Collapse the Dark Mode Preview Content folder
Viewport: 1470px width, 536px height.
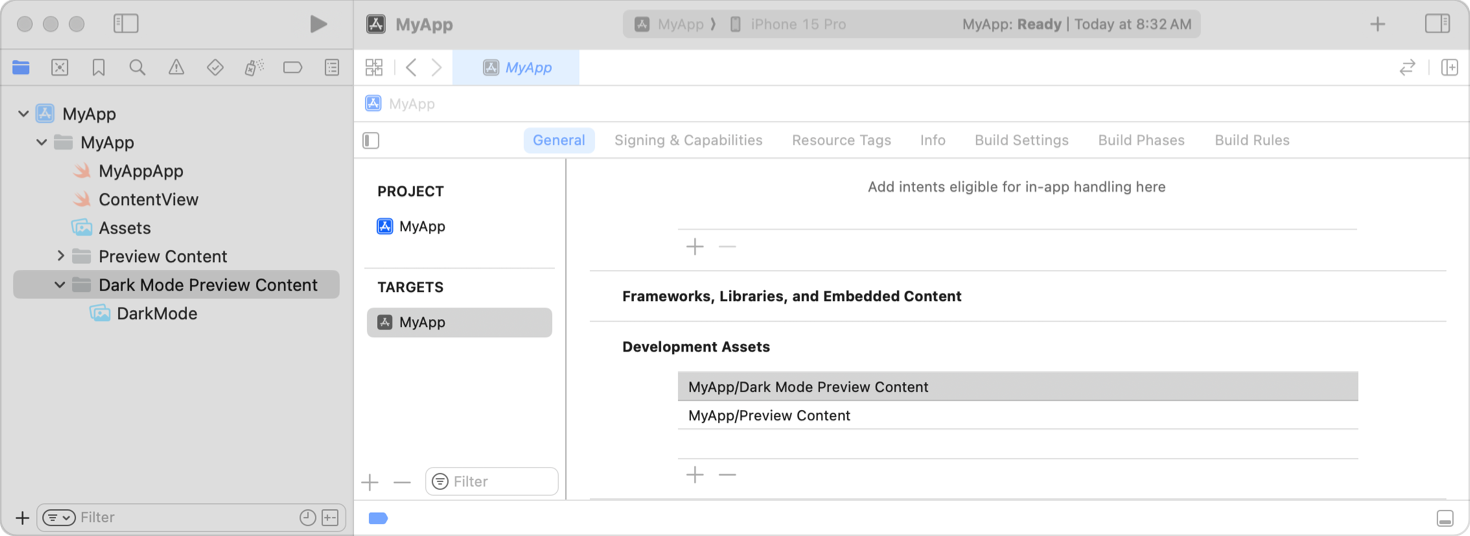[x=60, y=285]
